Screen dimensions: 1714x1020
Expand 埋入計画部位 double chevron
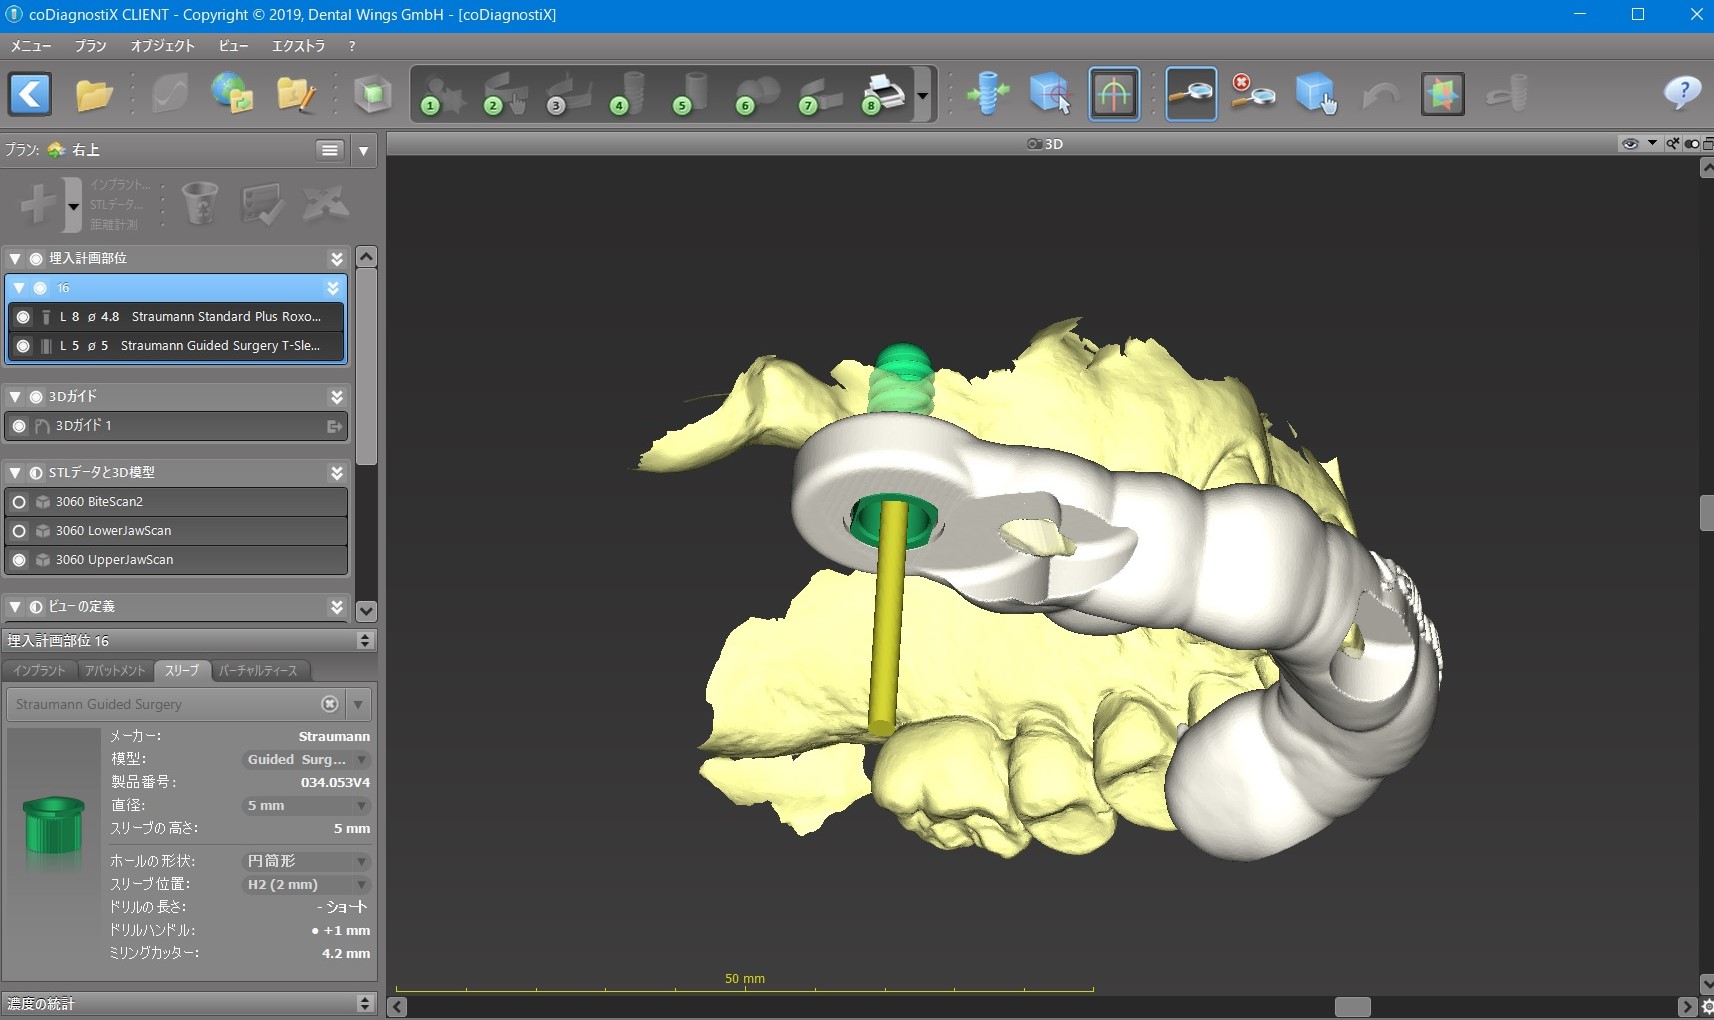(337, 259)
